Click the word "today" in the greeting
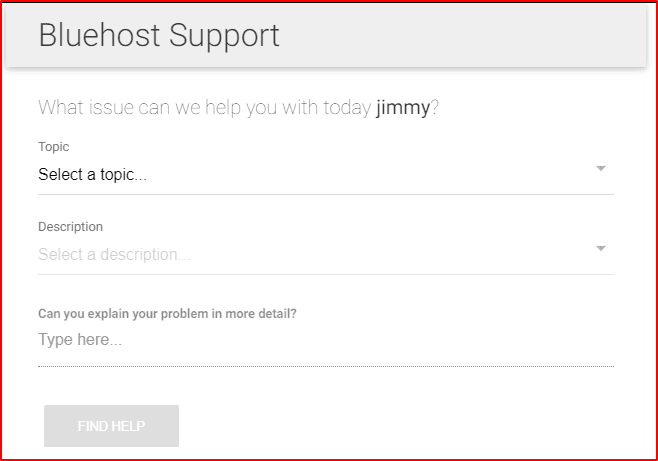The height and width of the screenshot is (461, 658). click(347, 108)
